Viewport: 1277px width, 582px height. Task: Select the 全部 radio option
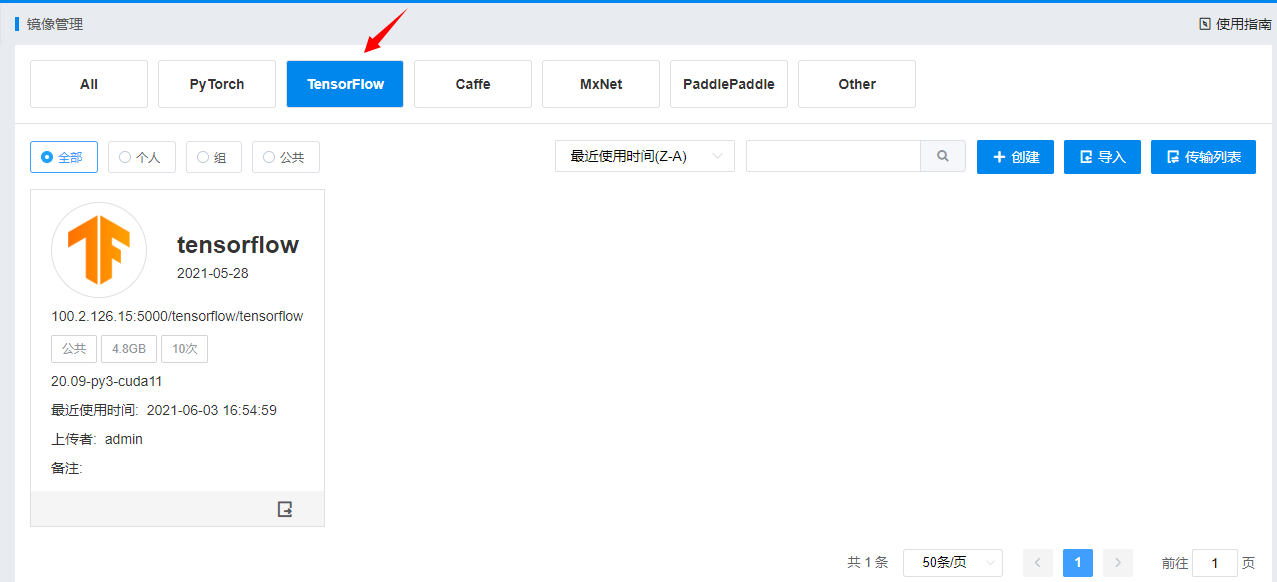(x=64, y=157)
